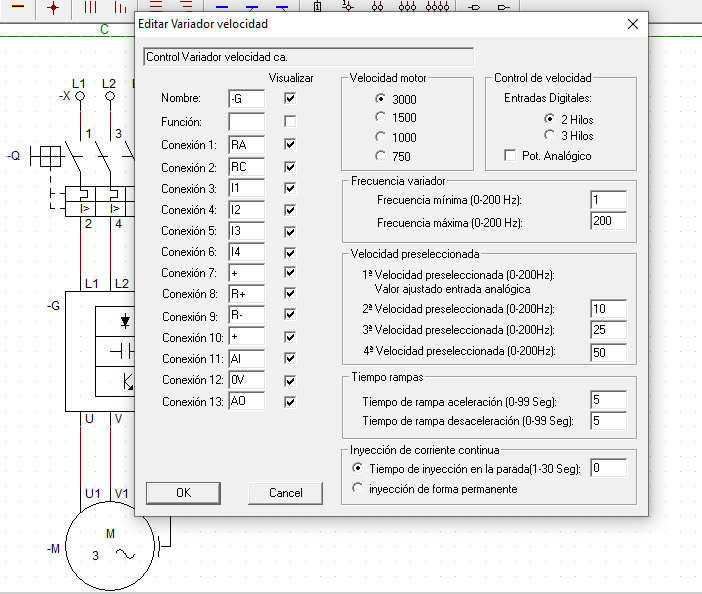The height and width of the screenshot is (594, 702).
Task: Click the Frecuencia máxima input field
Action: coord(608,221)
